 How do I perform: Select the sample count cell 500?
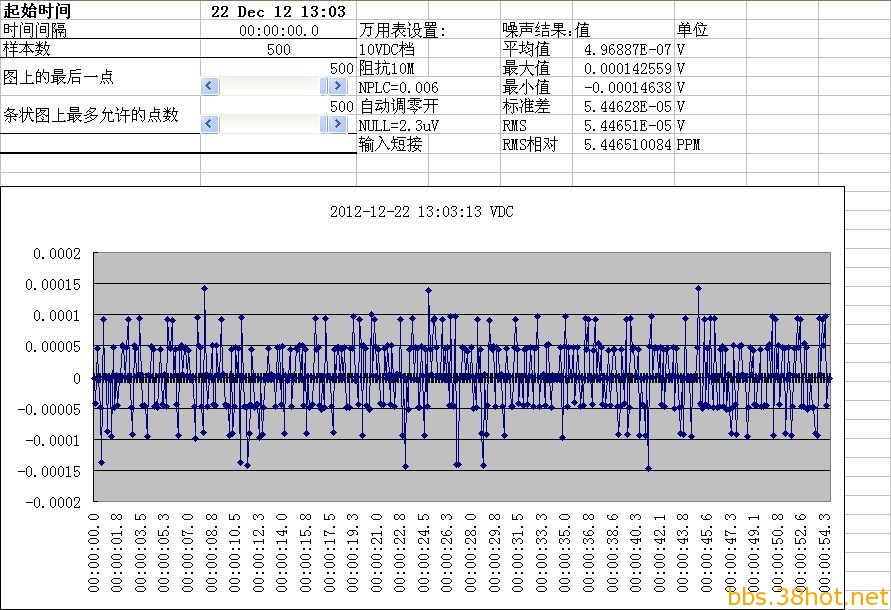tap(278, 49)
